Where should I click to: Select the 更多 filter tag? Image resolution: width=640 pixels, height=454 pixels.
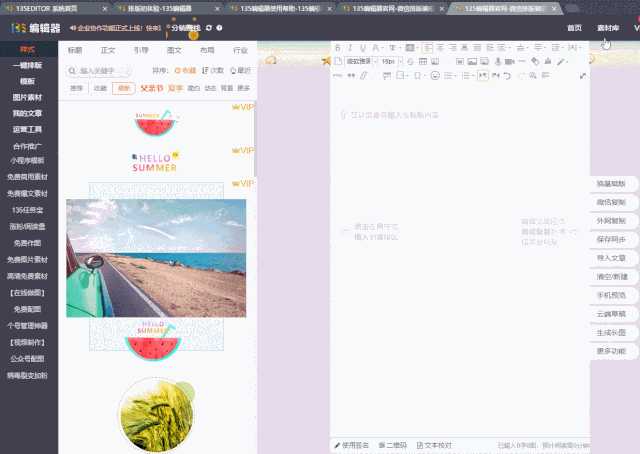pyautogui.click(x=244, y=88)
